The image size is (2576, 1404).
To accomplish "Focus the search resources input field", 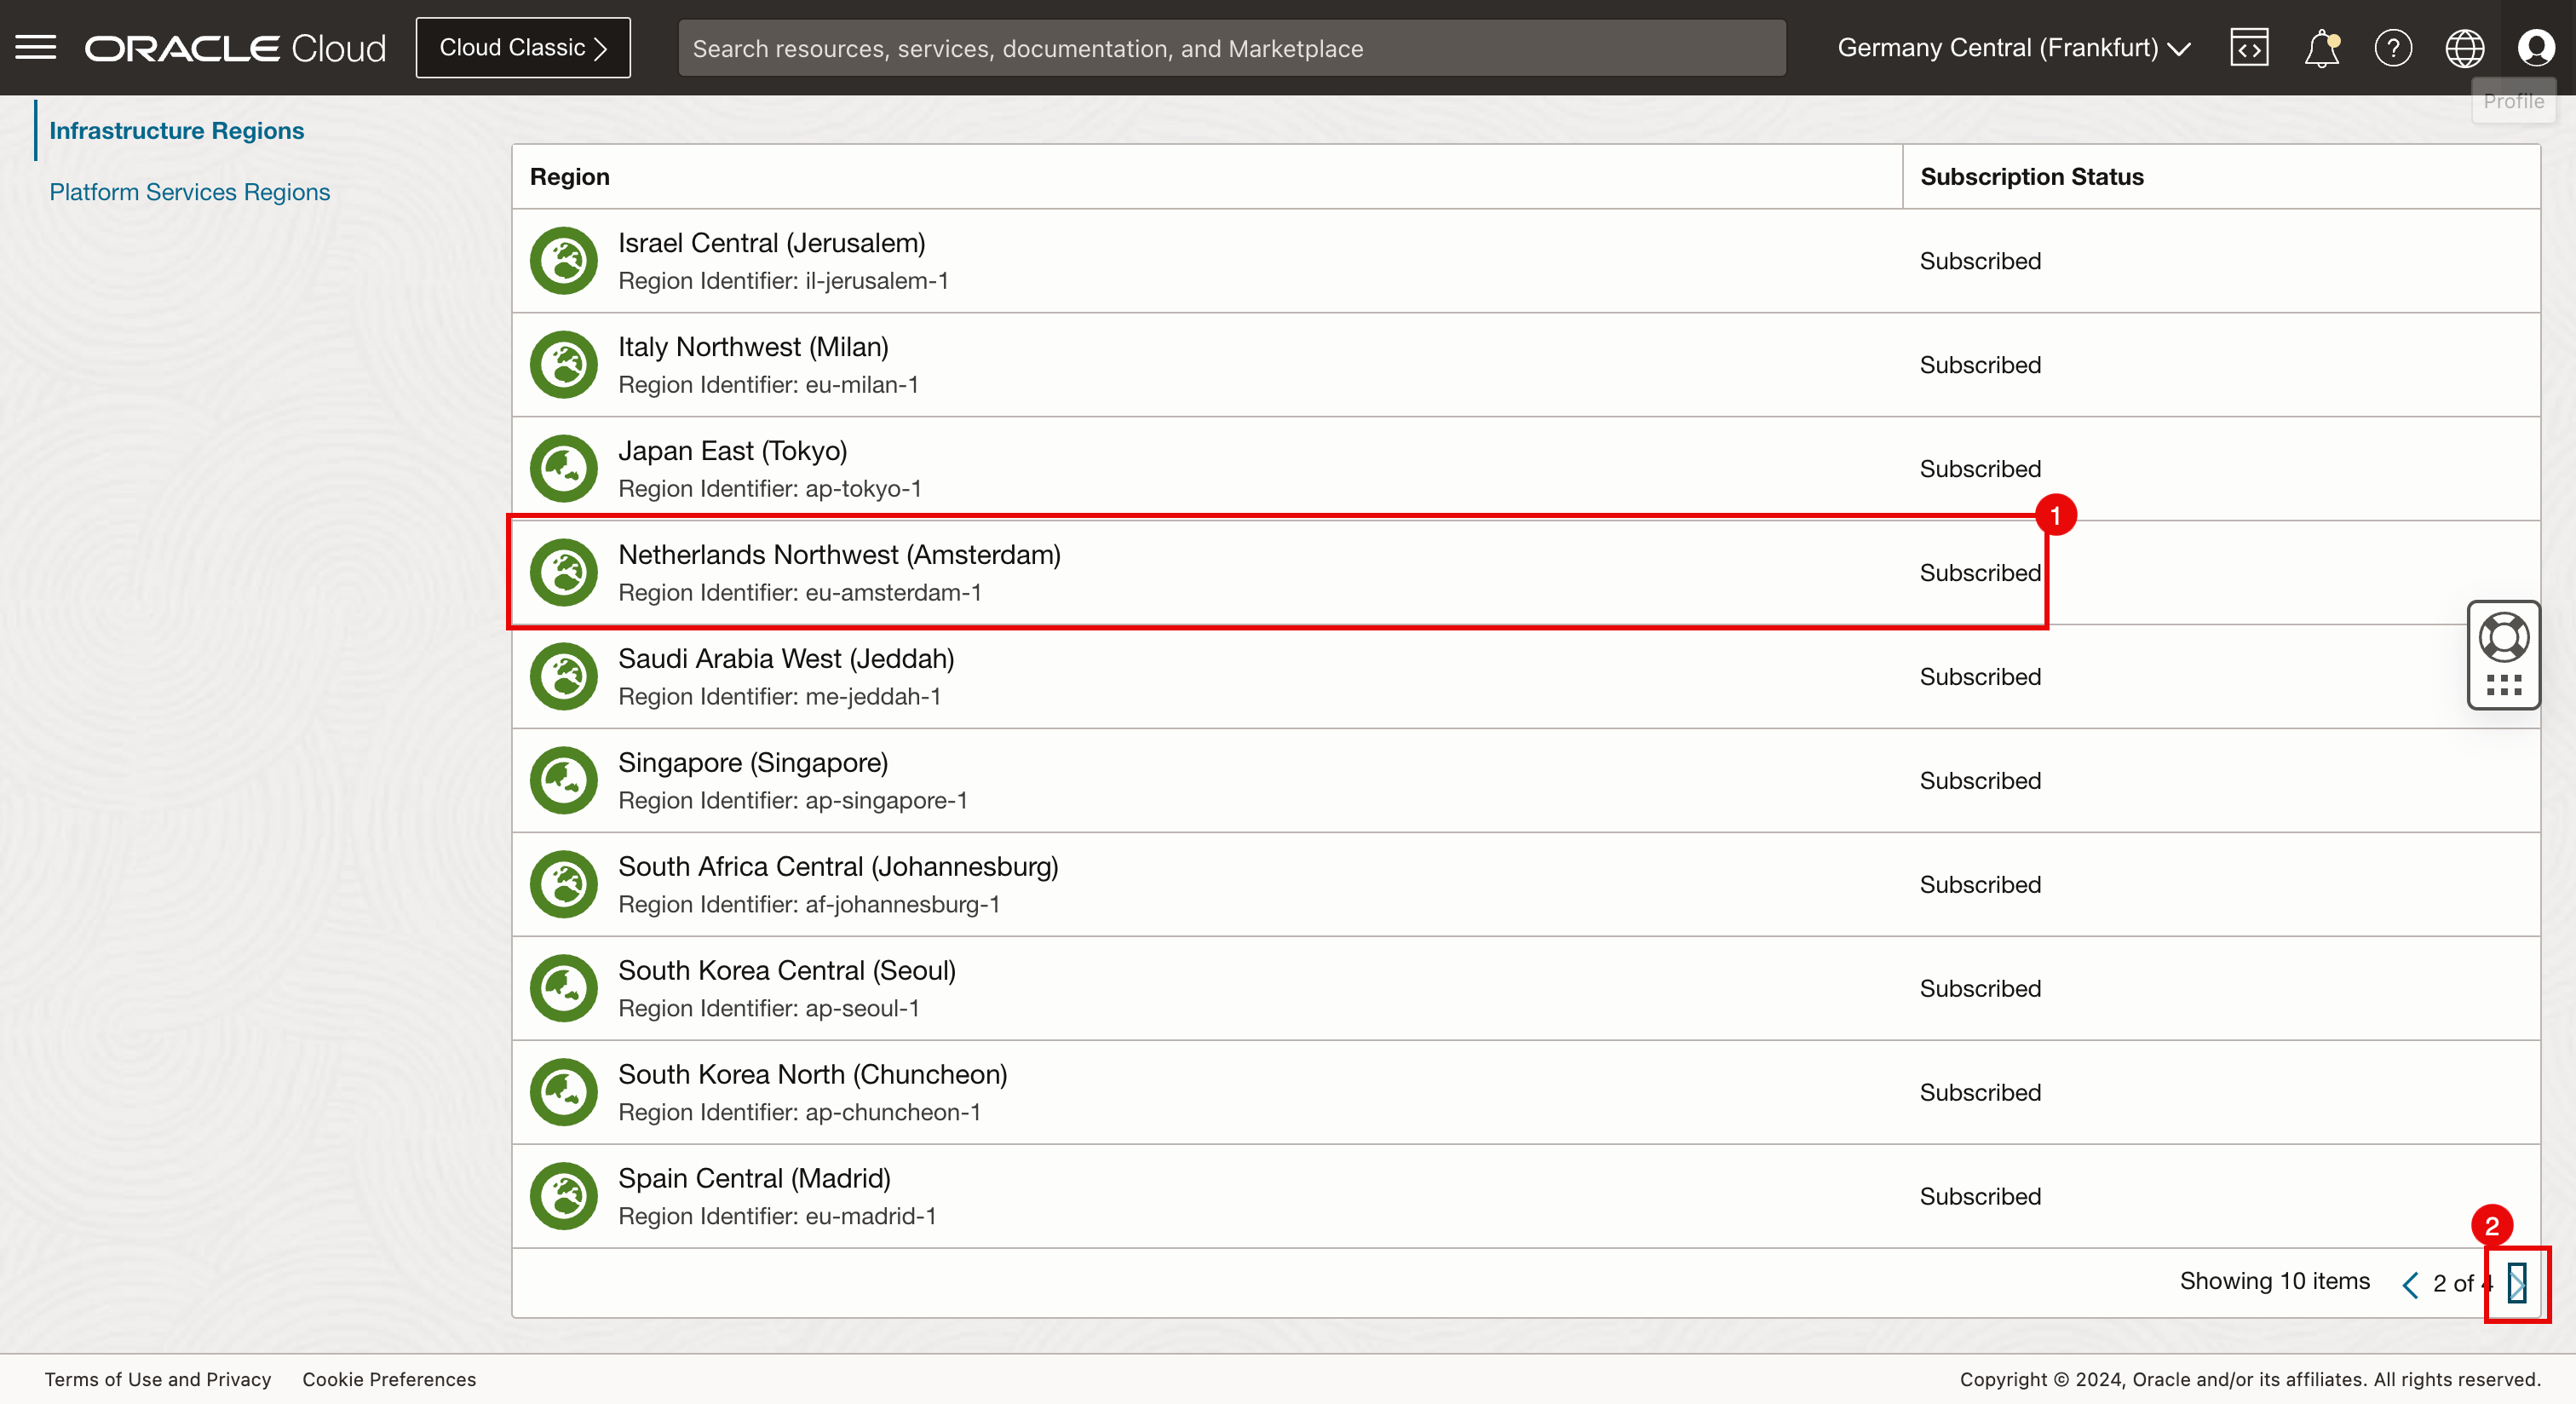I will point(1231,48).
